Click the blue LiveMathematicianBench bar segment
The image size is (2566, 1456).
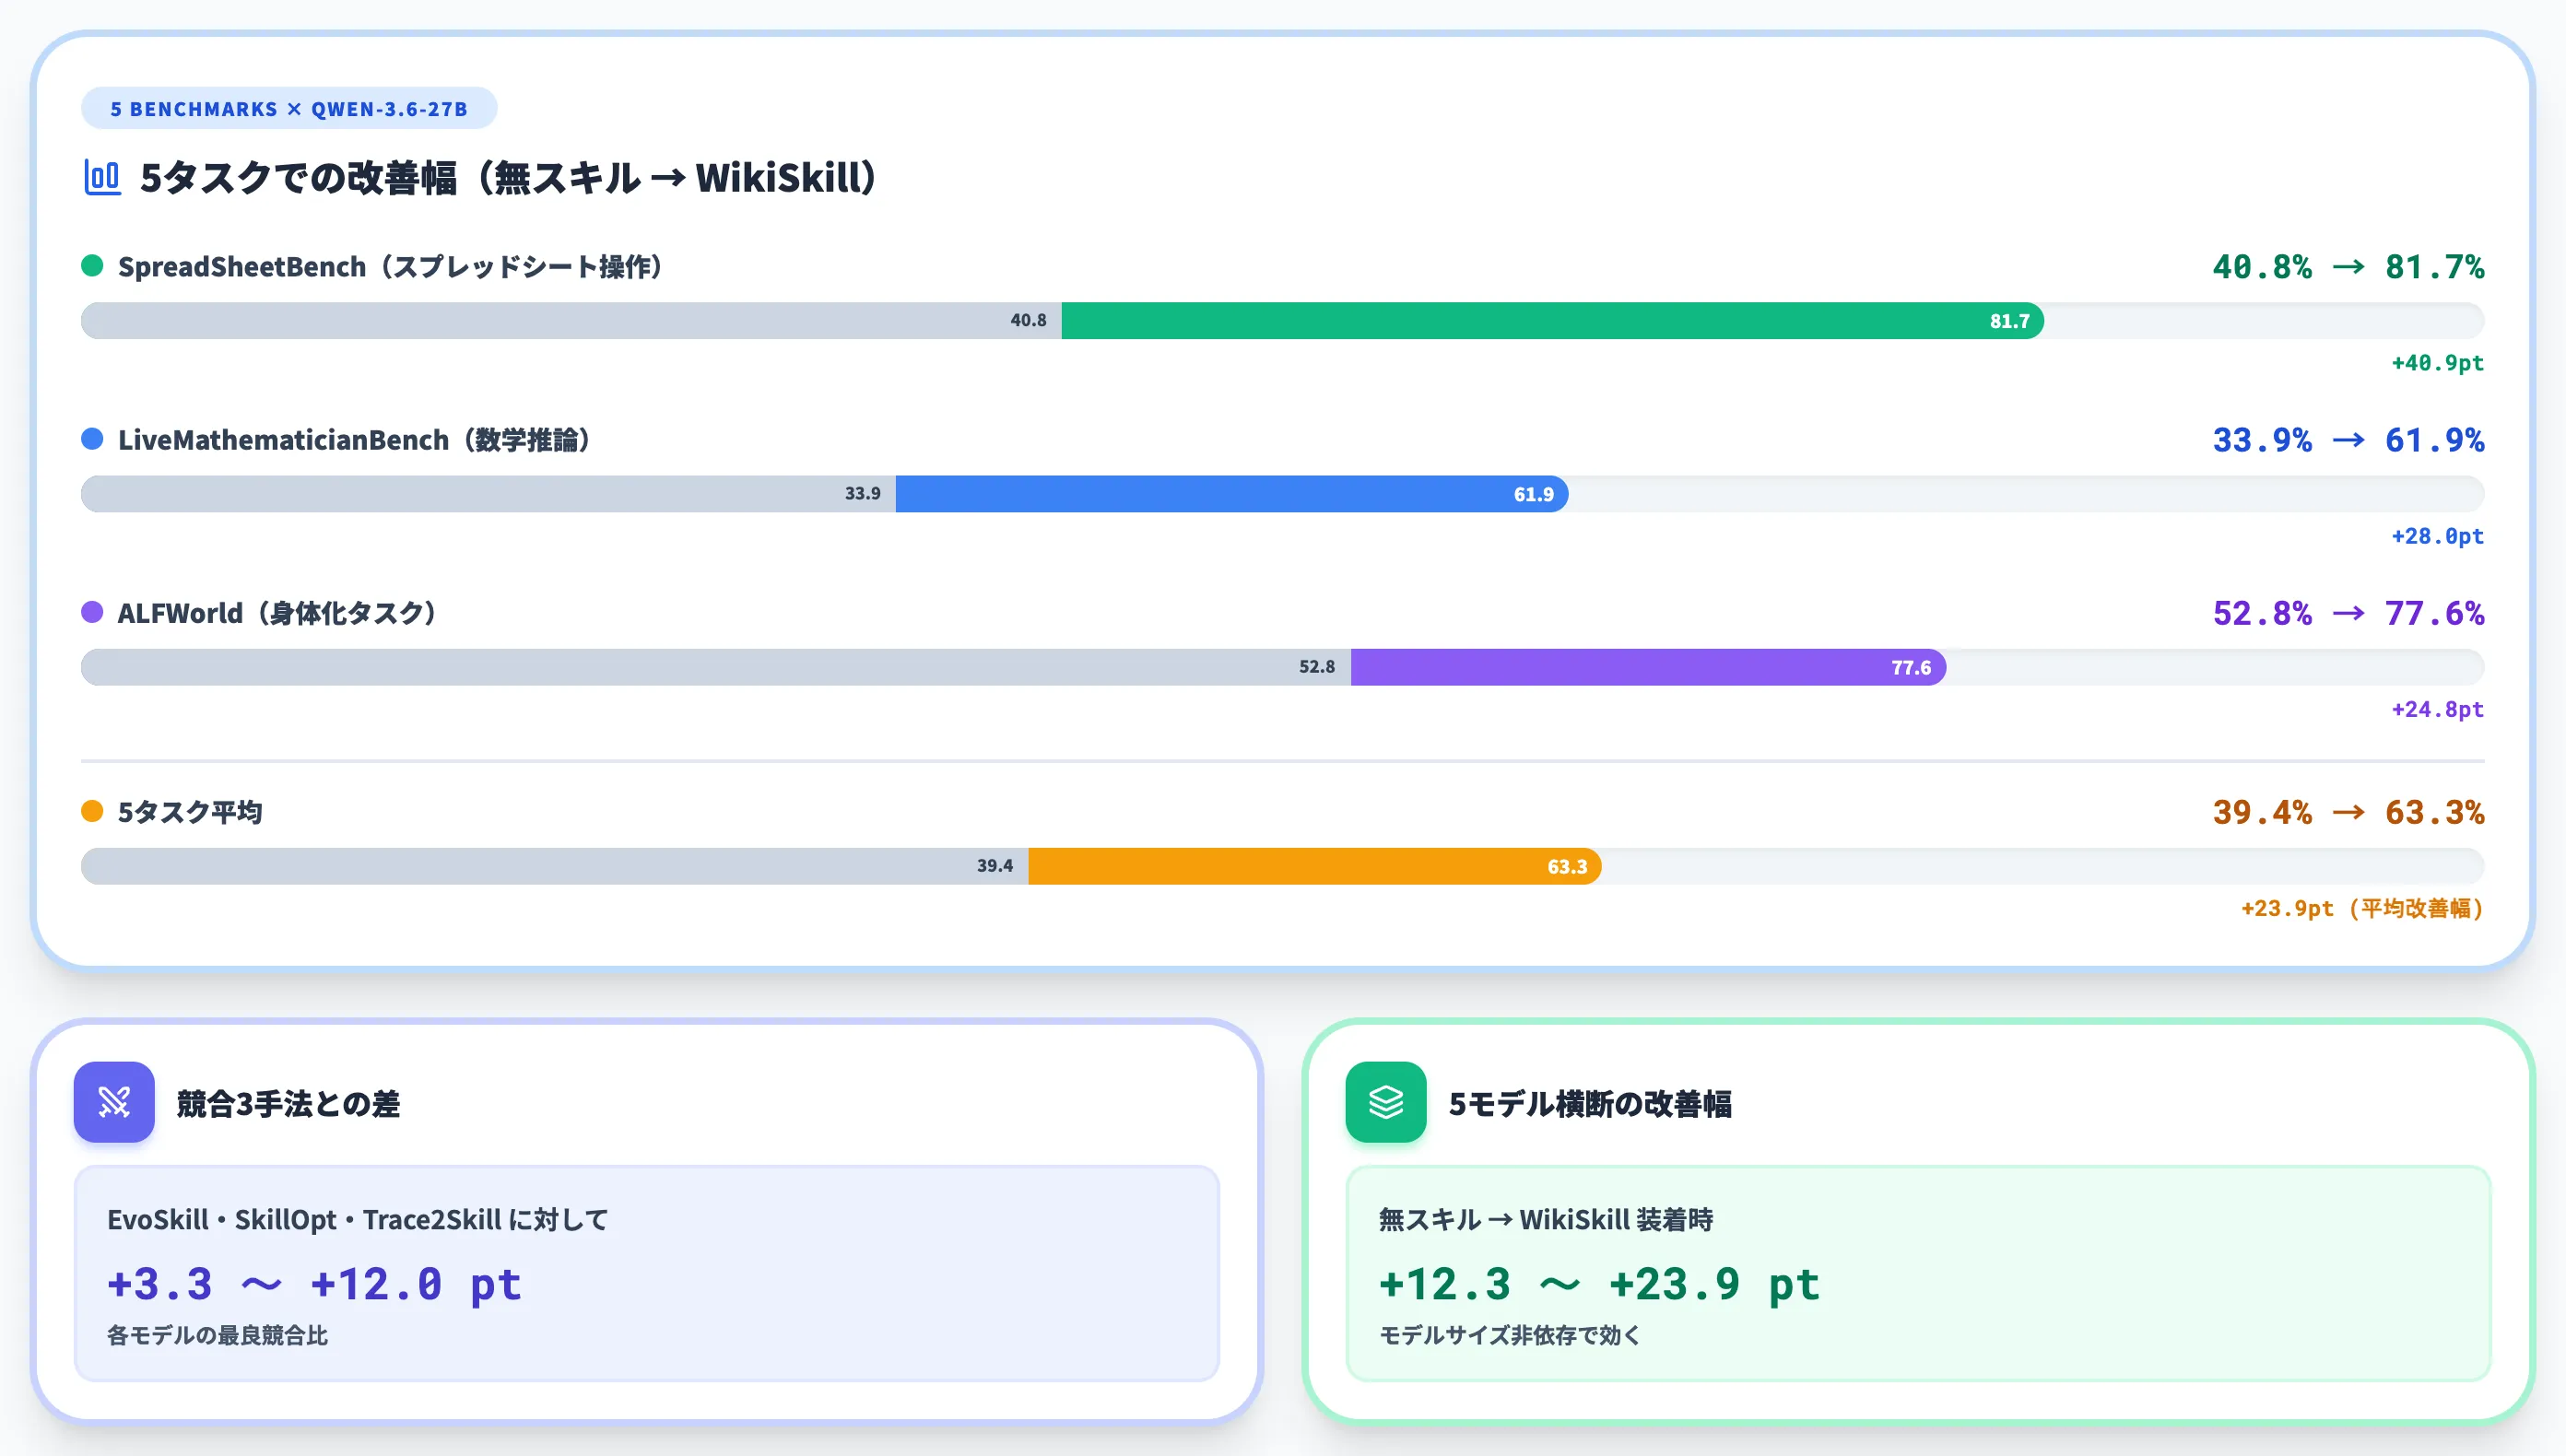[x=1232, y=494]
